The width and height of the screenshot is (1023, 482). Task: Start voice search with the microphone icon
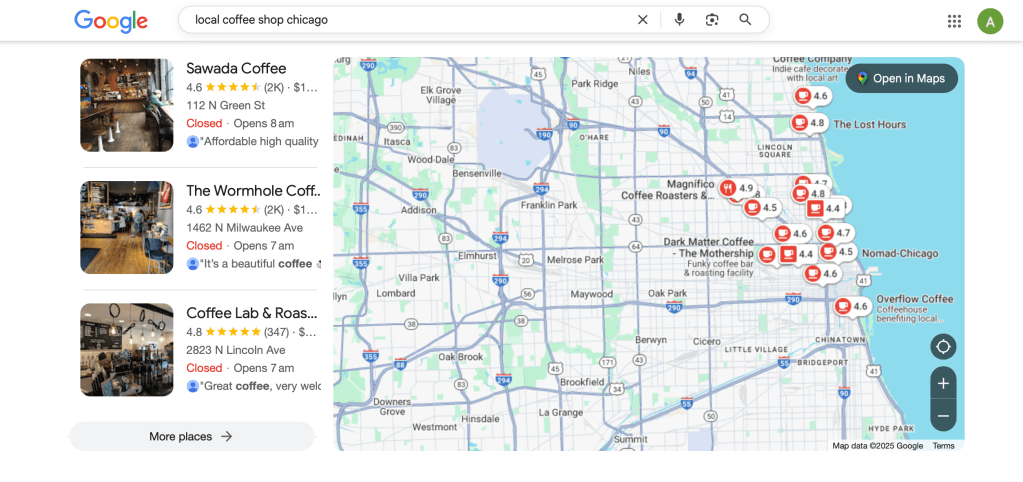click(679, 20)
